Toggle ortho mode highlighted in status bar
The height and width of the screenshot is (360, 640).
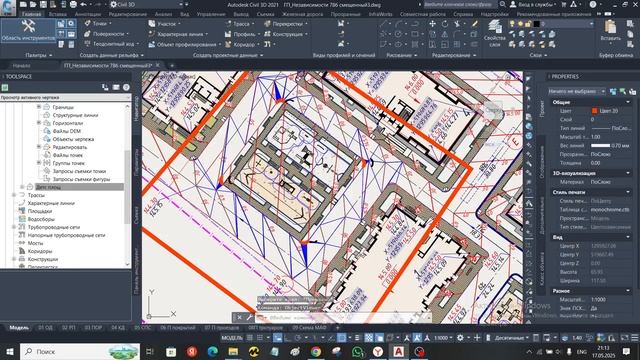click(x=278, y=338)
